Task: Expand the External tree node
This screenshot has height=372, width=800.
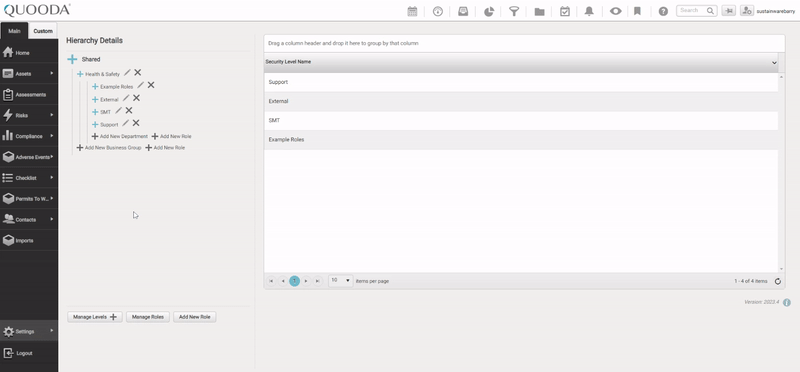Action: pos(95,100)
